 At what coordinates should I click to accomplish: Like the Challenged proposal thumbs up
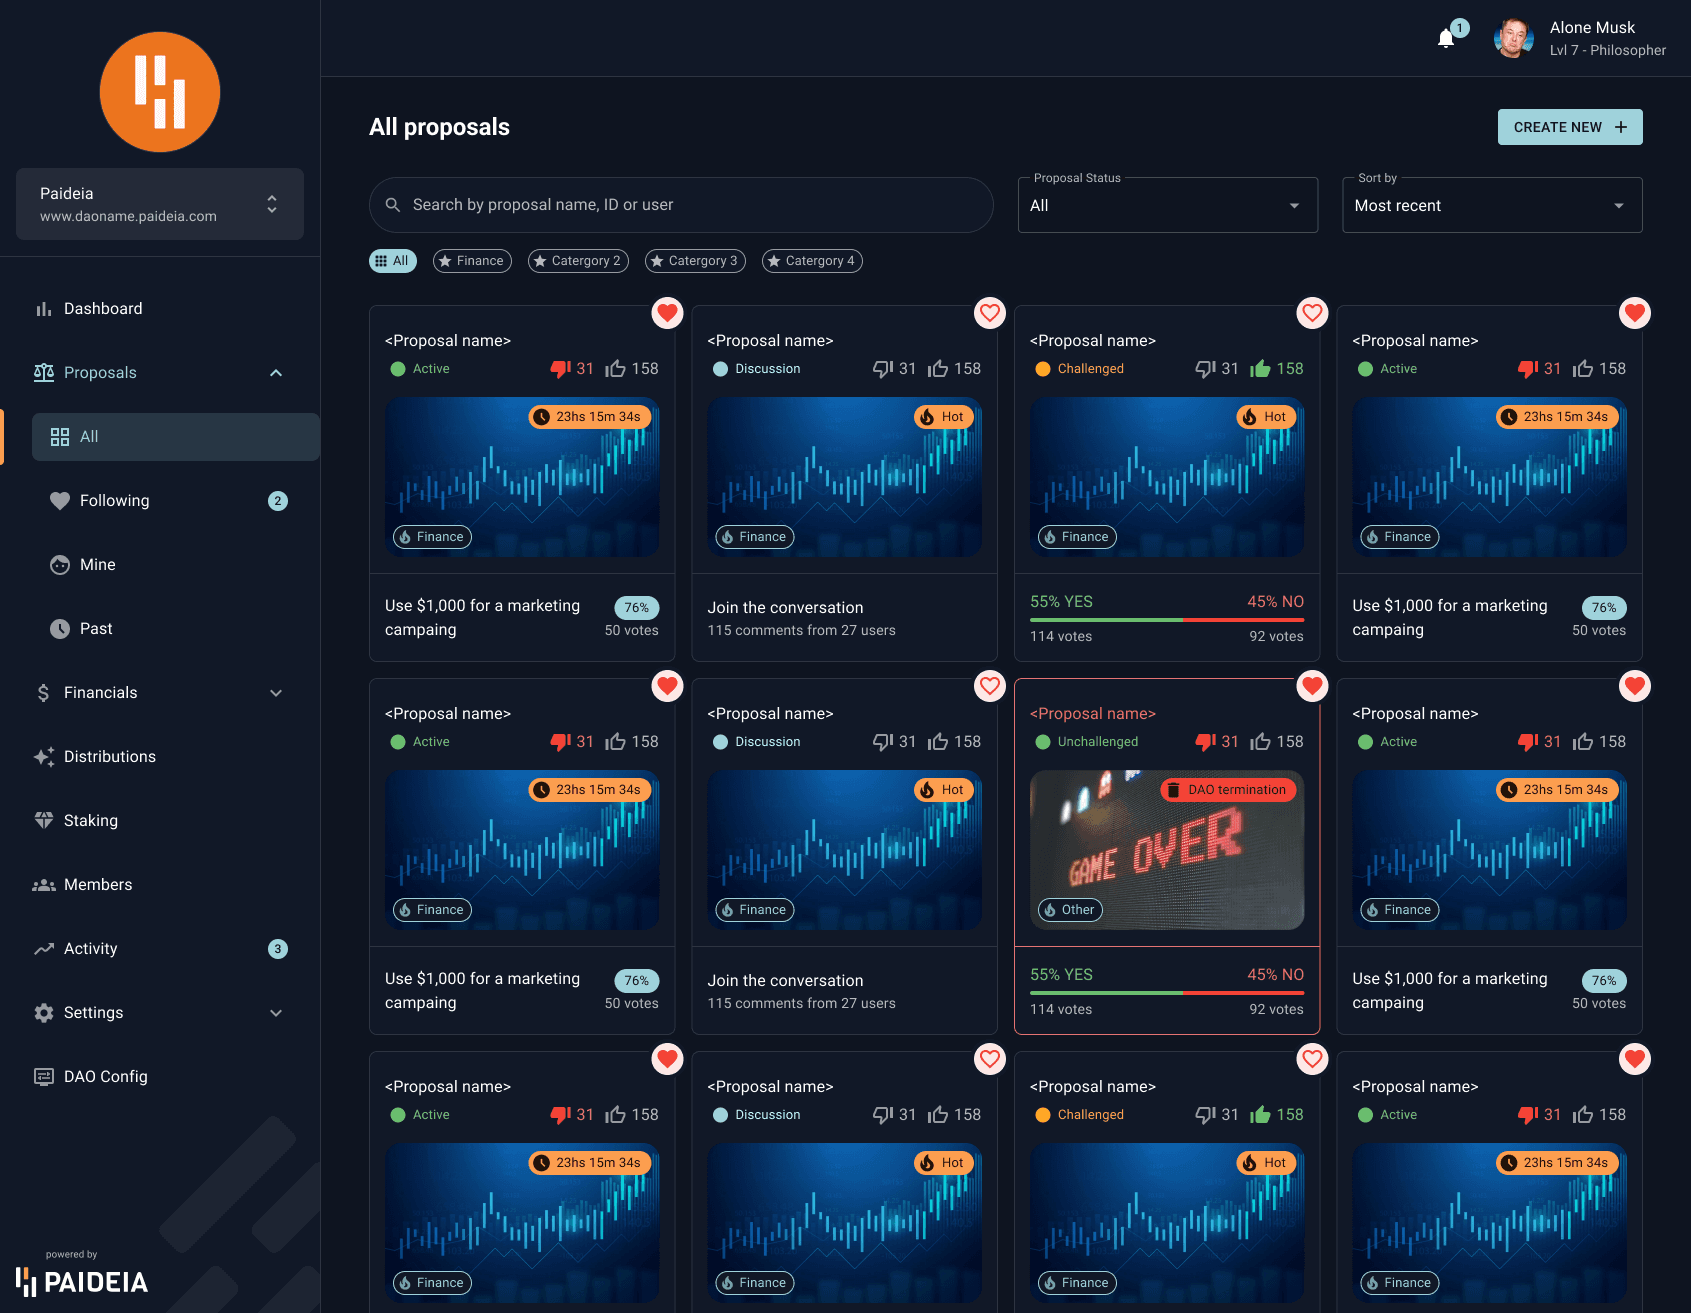pyautogui.click(x=1258, y=368)
